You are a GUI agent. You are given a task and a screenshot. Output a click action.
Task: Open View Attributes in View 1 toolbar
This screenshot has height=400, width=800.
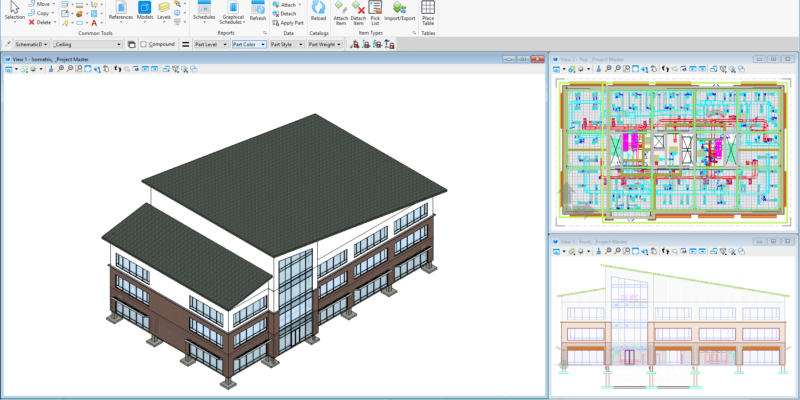(9, 69)
